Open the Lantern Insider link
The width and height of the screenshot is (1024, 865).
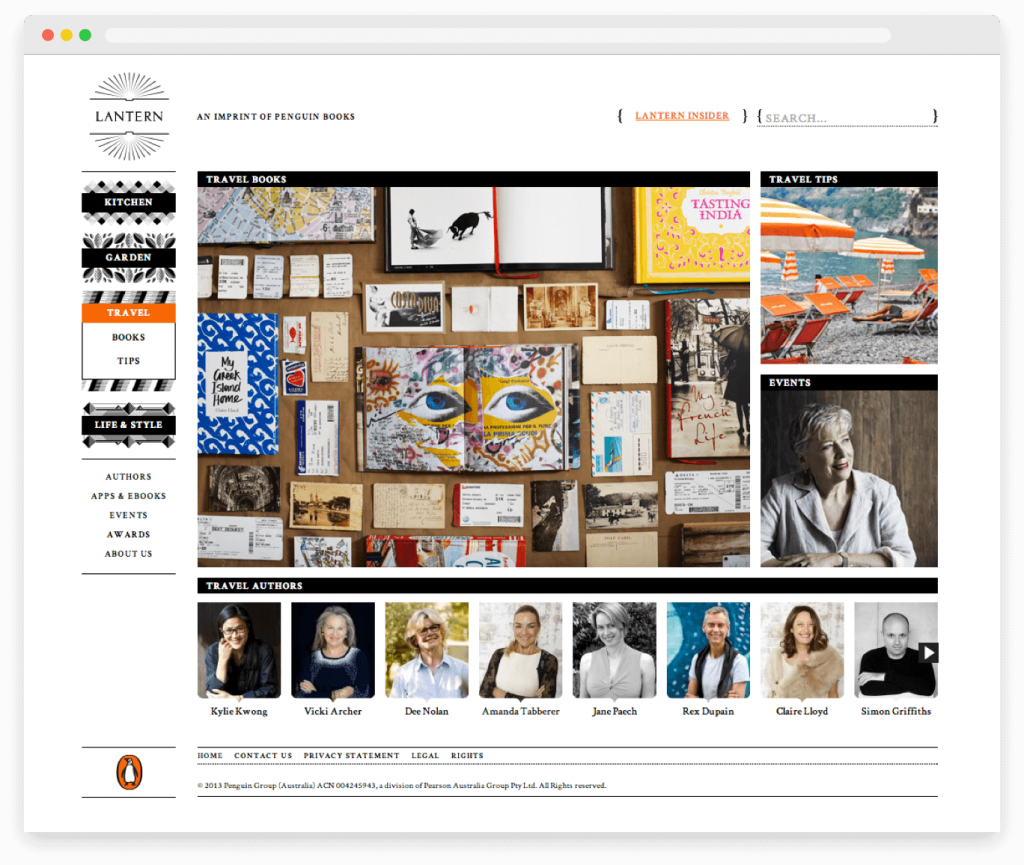(x=682, y=116)
